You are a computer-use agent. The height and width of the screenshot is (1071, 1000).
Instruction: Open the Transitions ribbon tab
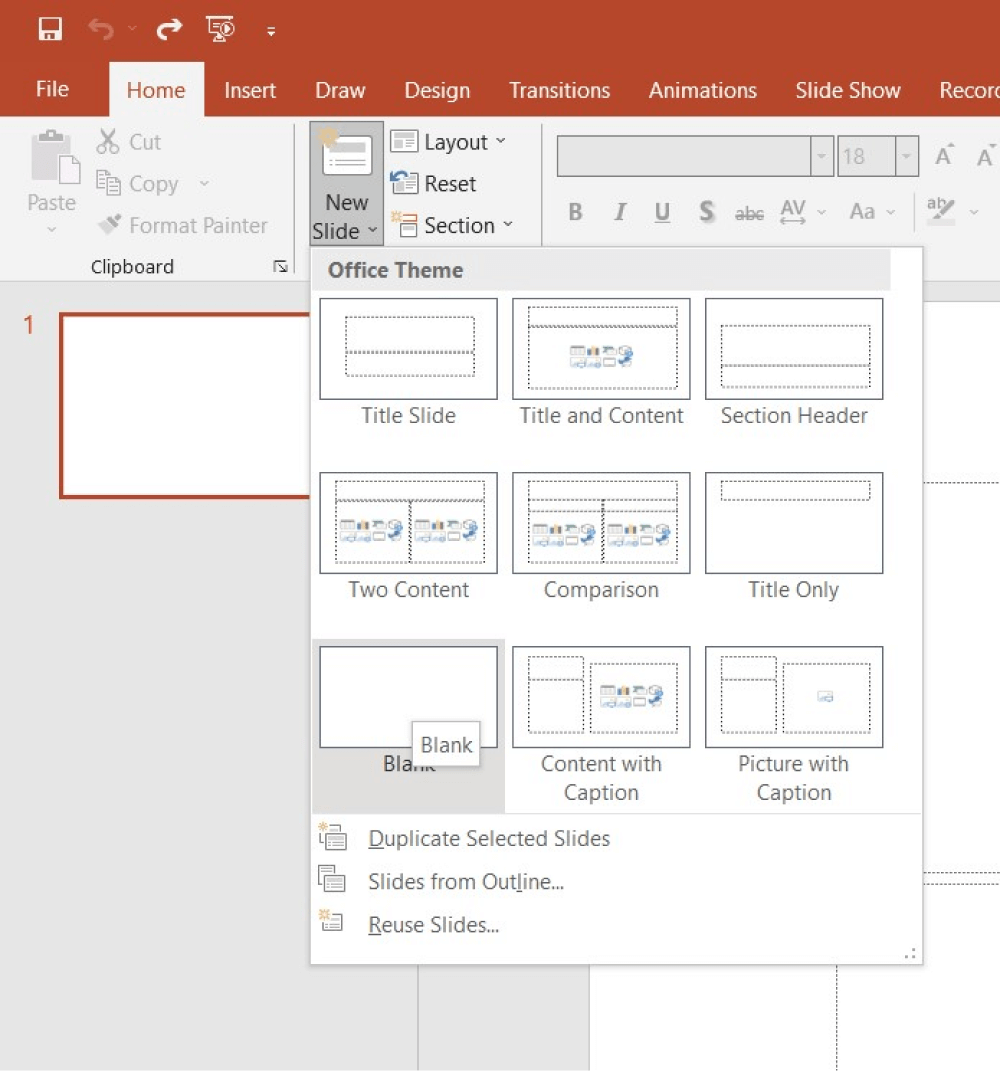pos(559,90)
